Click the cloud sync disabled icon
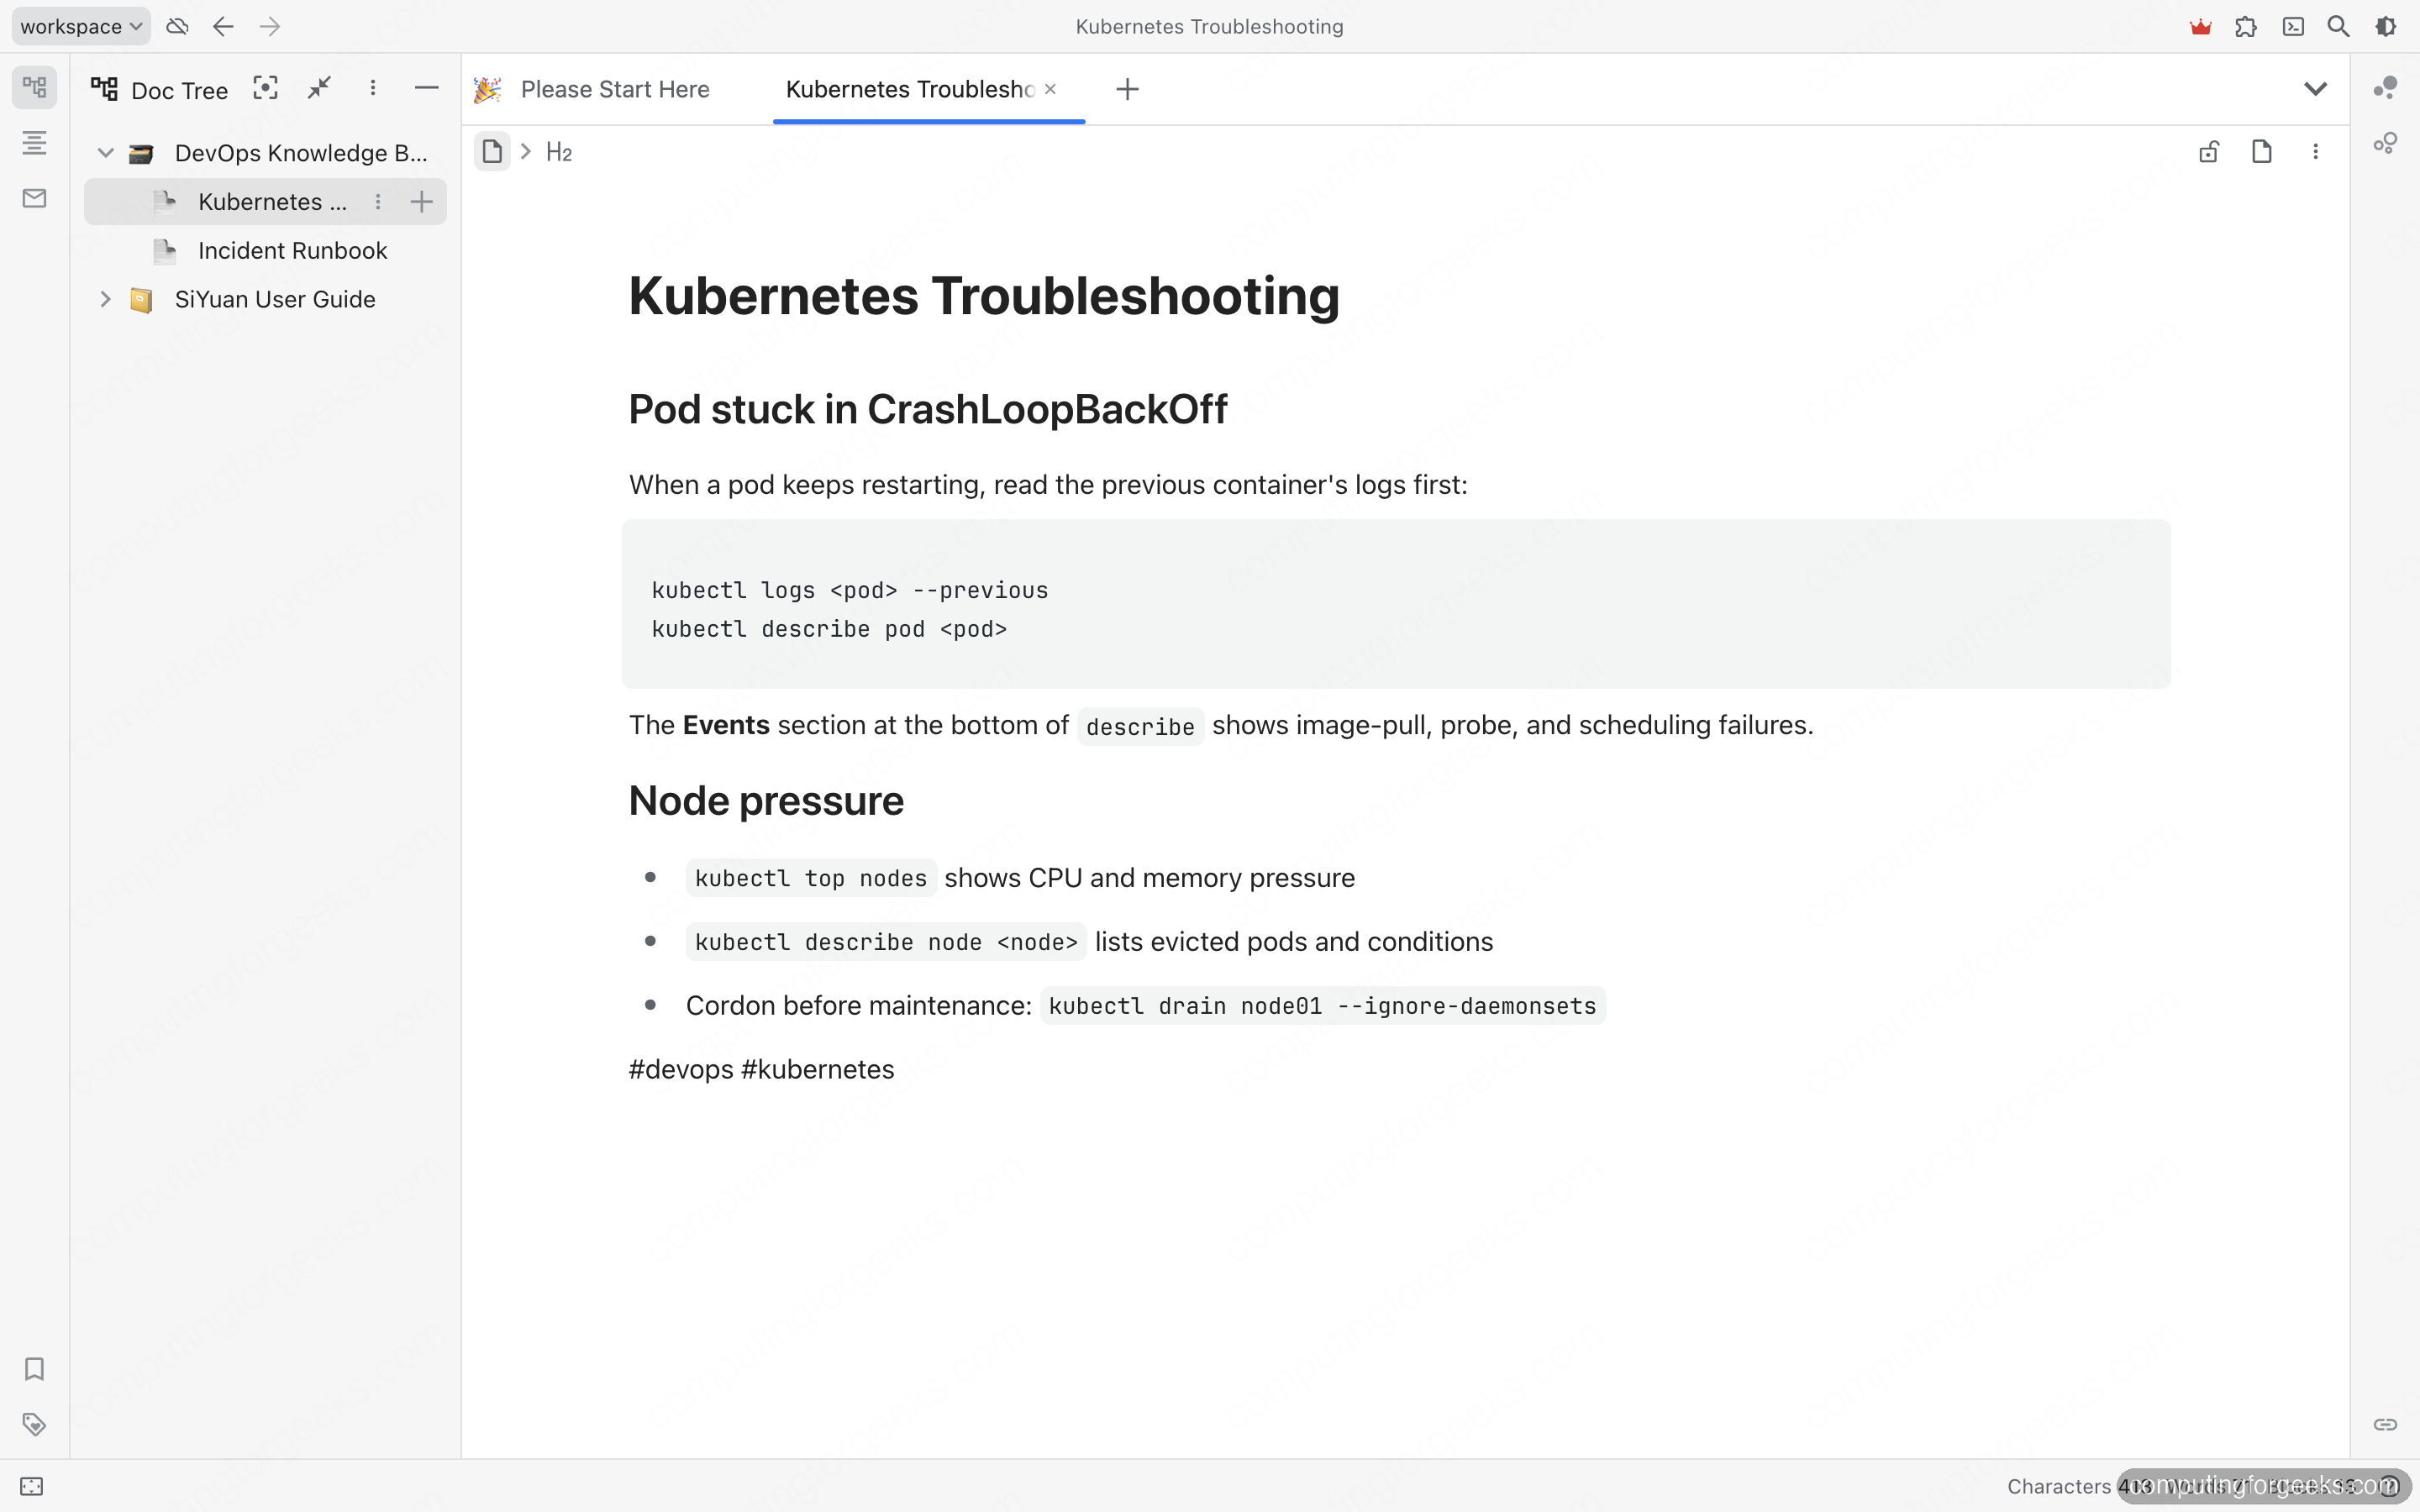The height and width of the screenshot is (1512, 2420). pyautogui.click(x=178, y=26)
